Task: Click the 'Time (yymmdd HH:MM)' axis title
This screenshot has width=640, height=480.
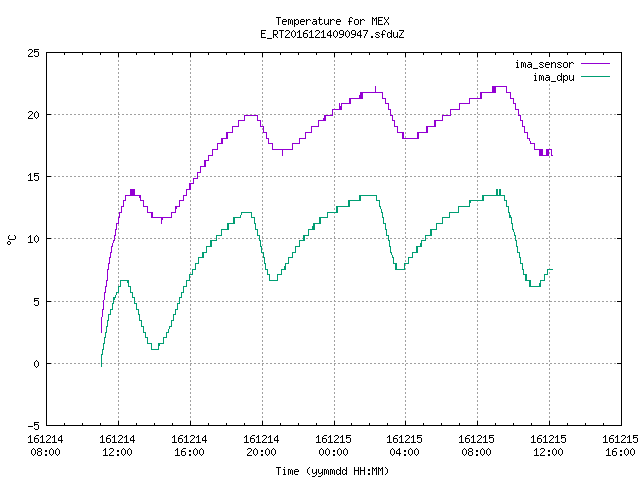Action: 332,471
